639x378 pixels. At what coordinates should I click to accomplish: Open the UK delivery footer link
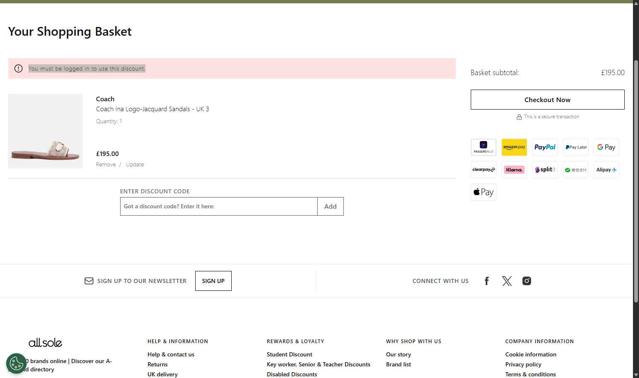(x=163, y=374)
